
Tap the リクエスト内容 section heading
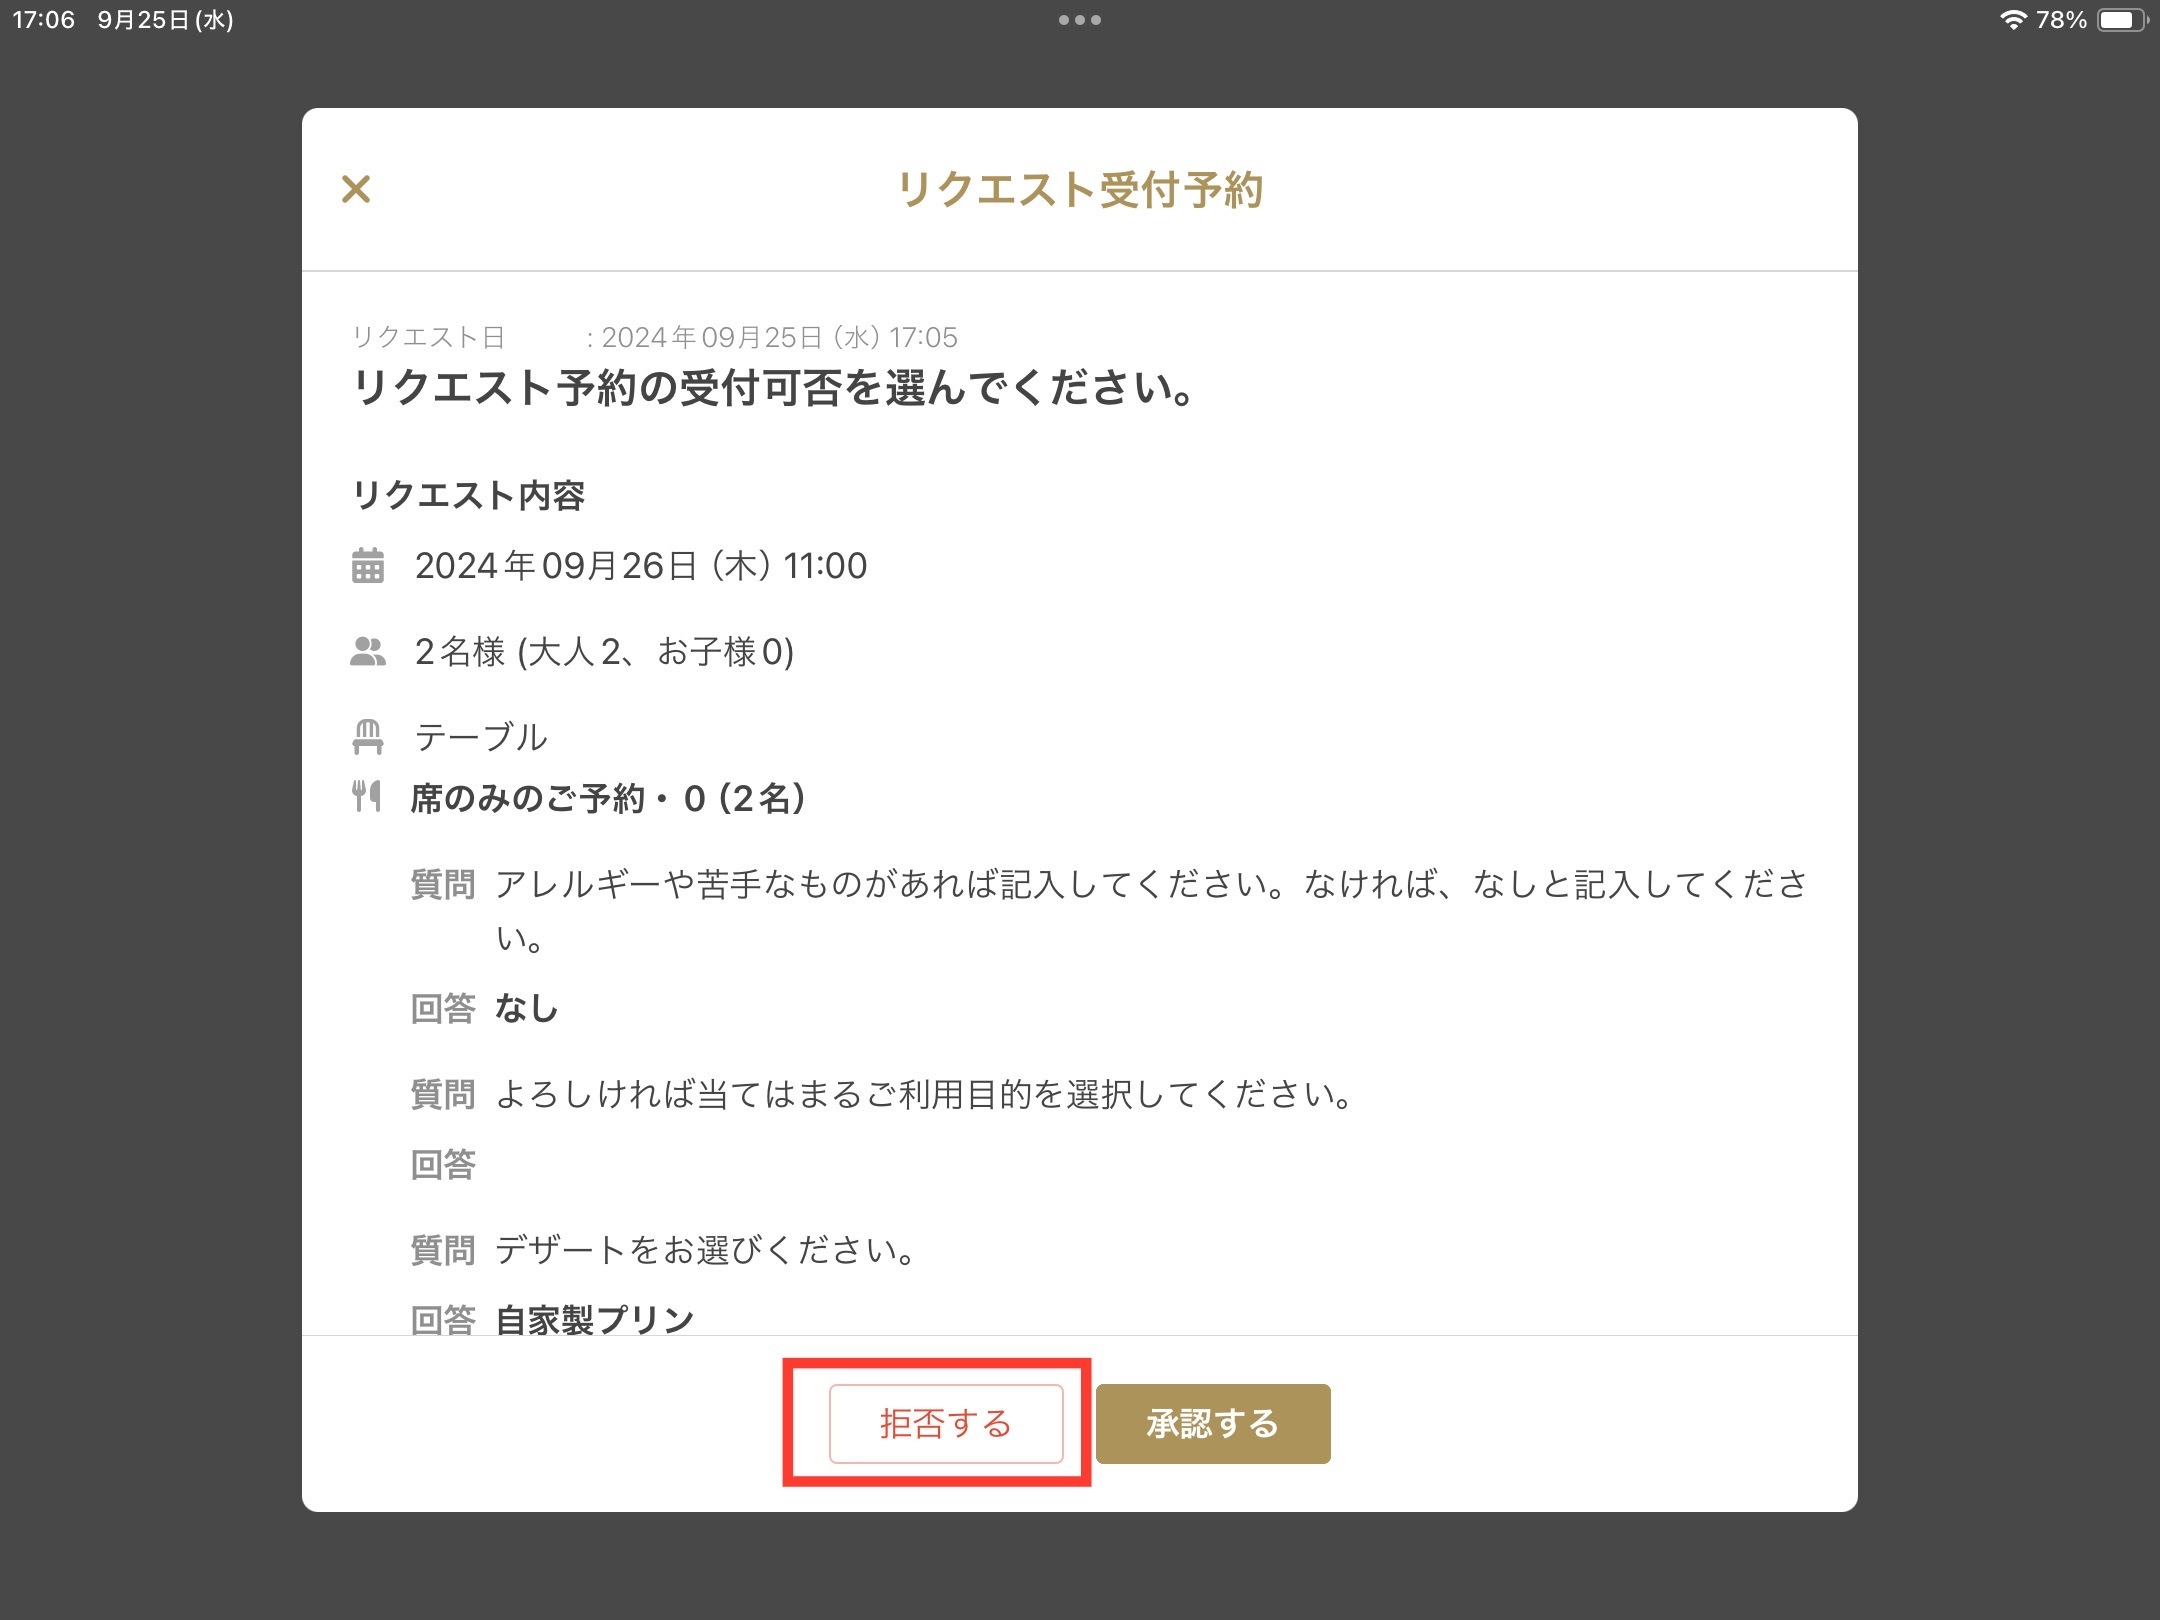tap(469, 495)
